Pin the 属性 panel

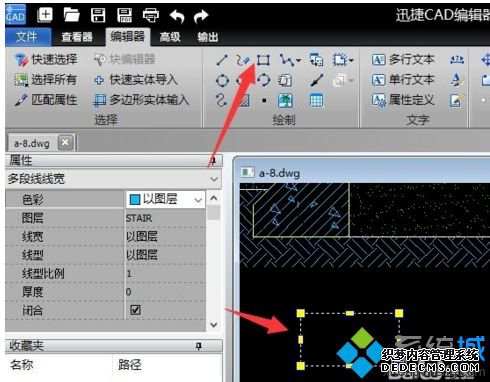click(x=213, y=161)
